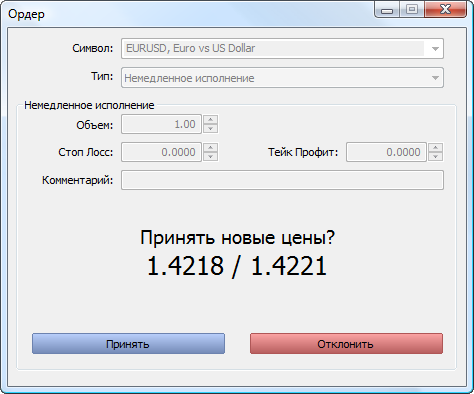Click the blue Принять button
This screenshot has width=474, height=394.
tap(128, 344)
